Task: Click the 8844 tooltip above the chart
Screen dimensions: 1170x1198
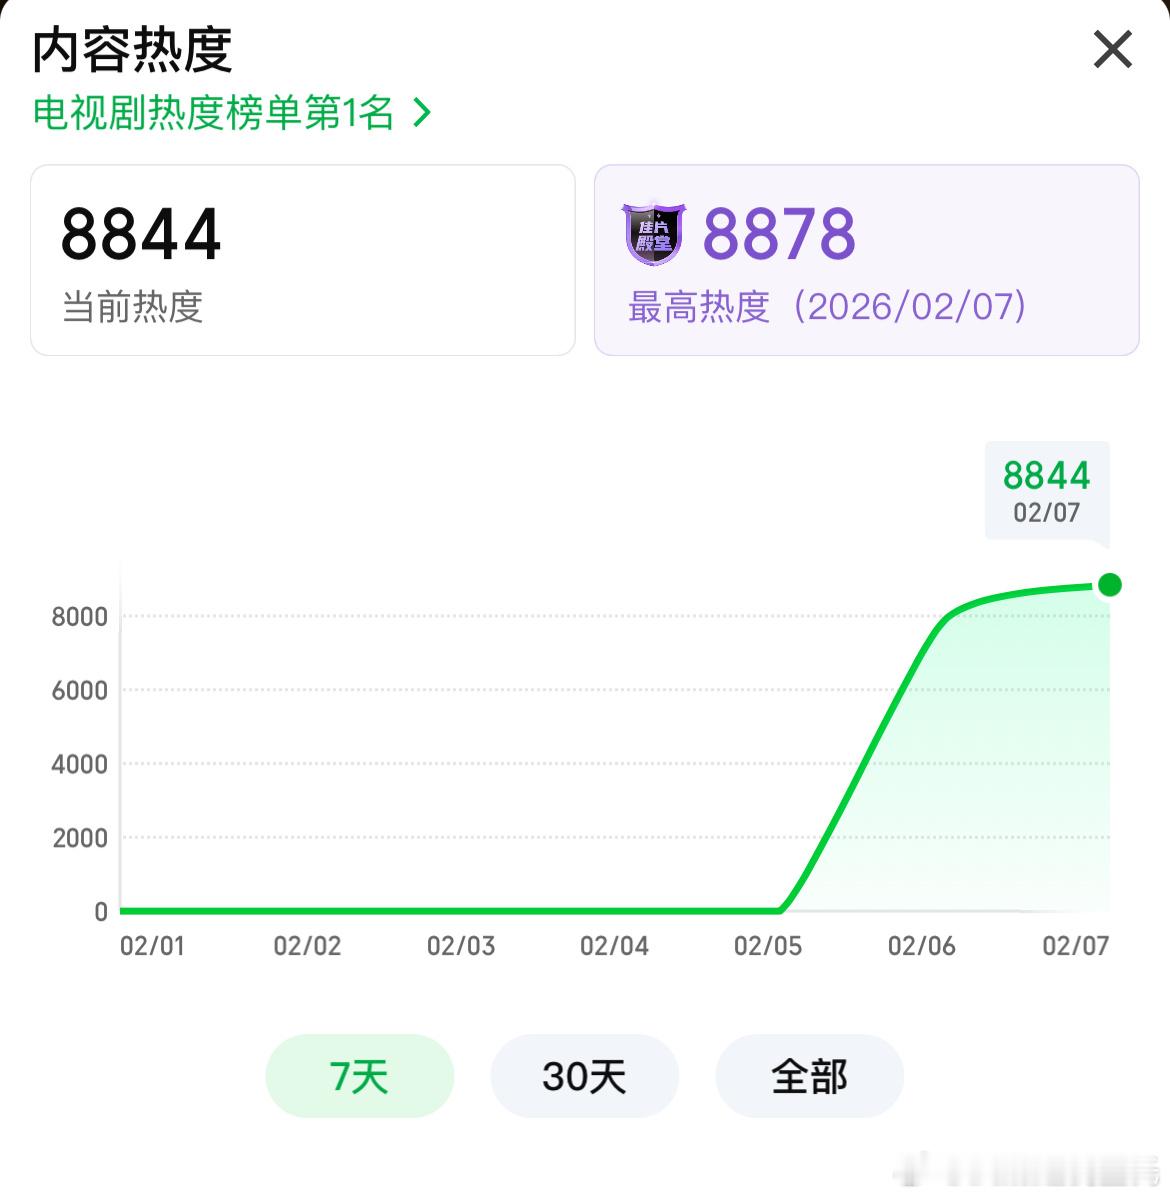Action: pyautogui.click(x=1046, y=491)
